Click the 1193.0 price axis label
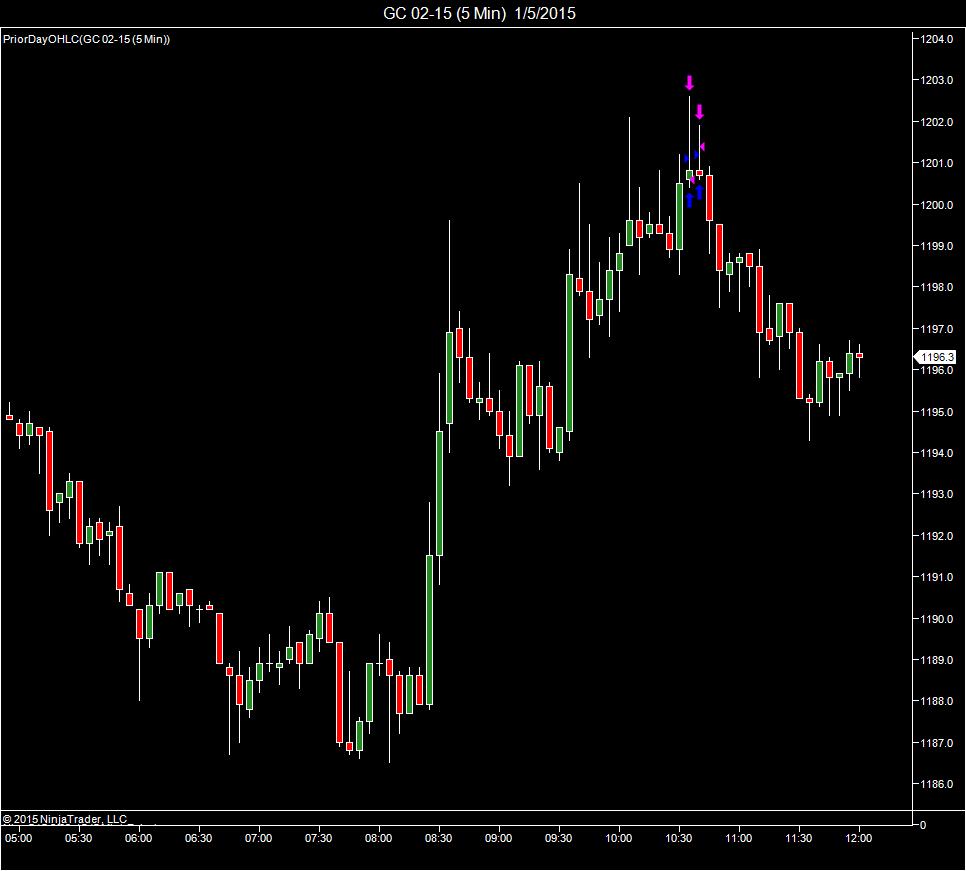Screen dimensions: 966x871 (x=936, y=494)
